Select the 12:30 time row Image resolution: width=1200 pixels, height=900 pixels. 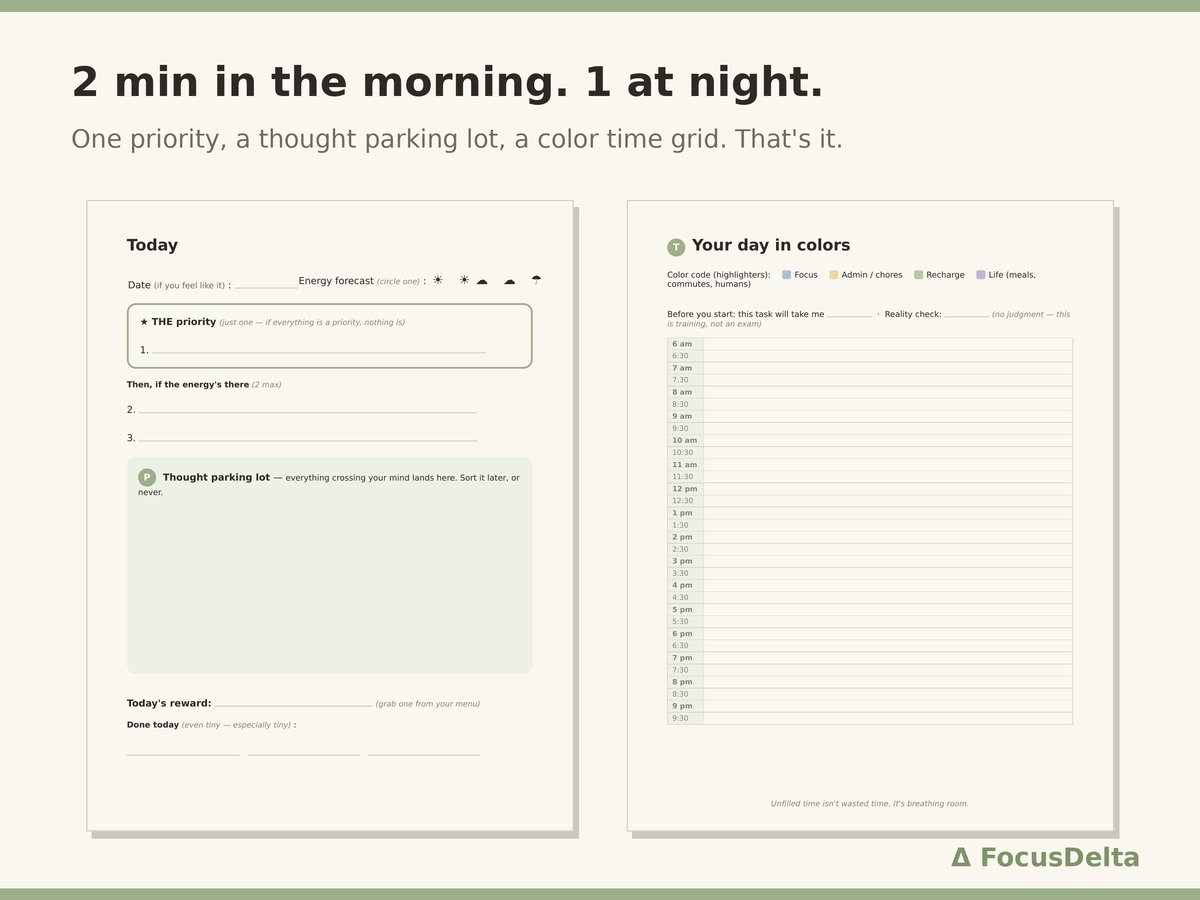870,501
